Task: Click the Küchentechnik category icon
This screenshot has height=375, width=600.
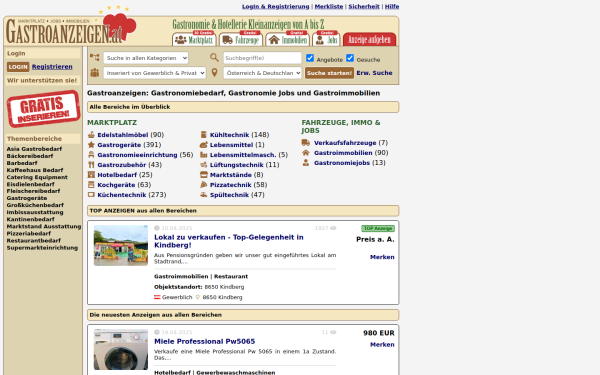Action: (91, 194)
